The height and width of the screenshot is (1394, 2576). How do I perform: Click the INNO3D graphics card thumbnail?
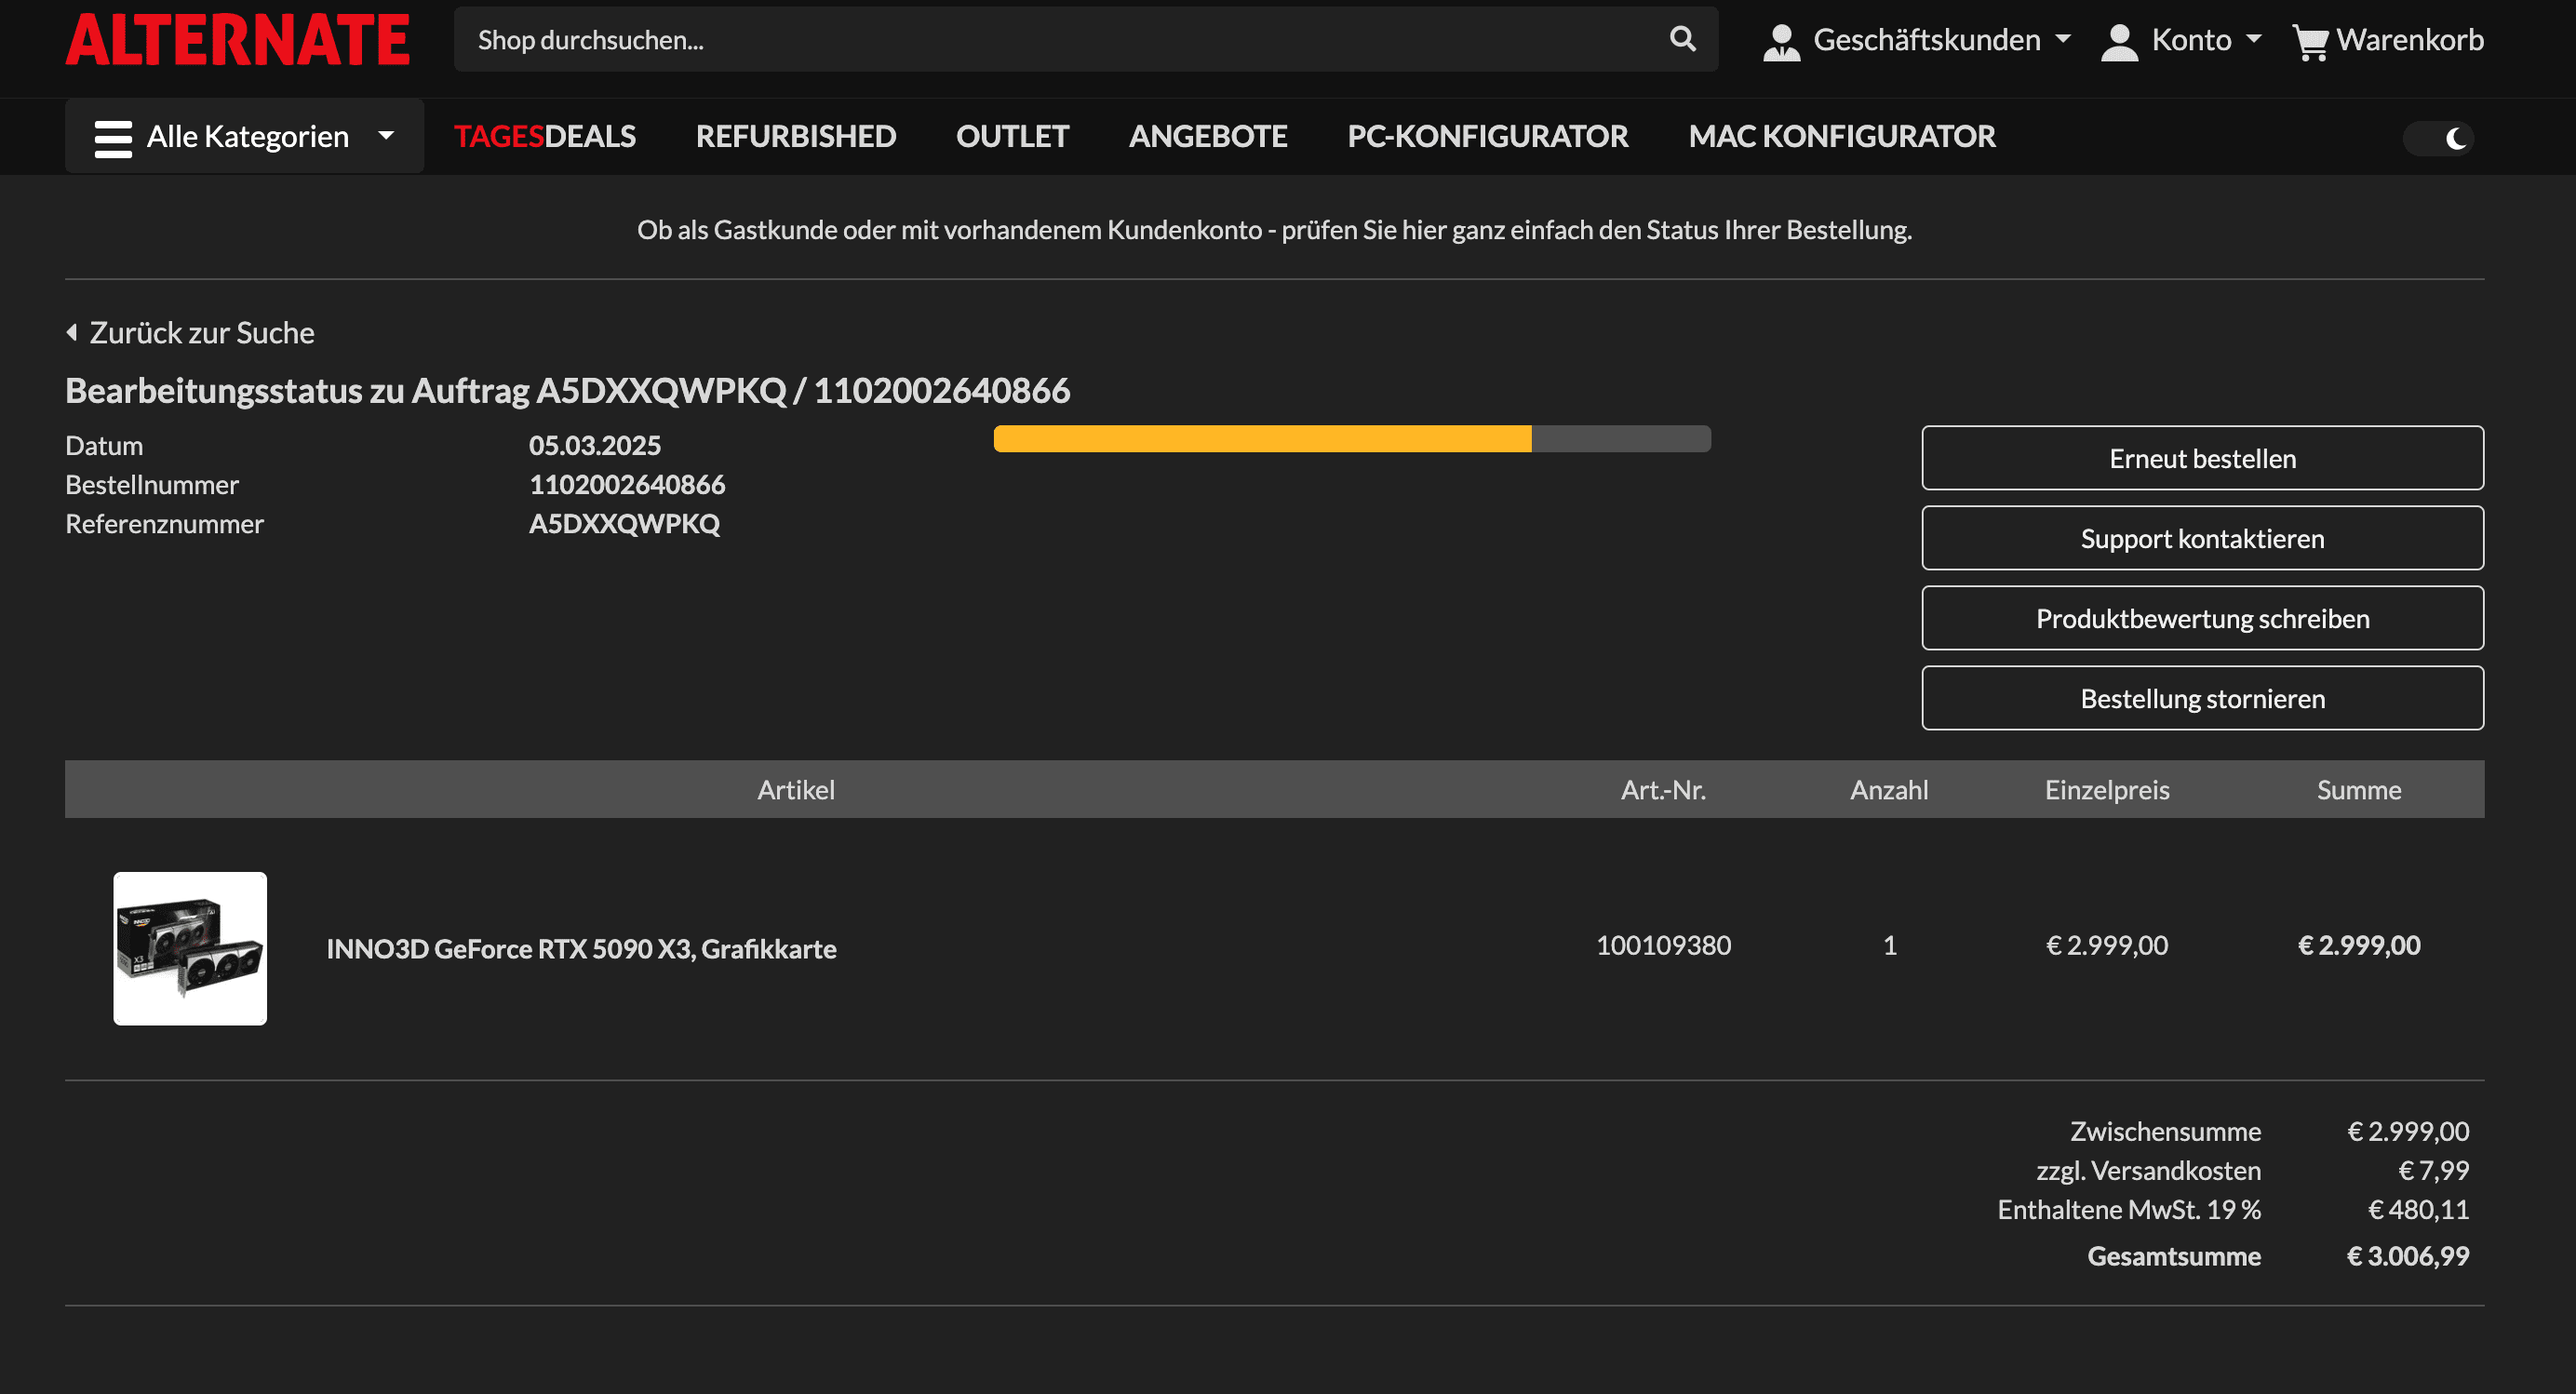pos(190,948)
